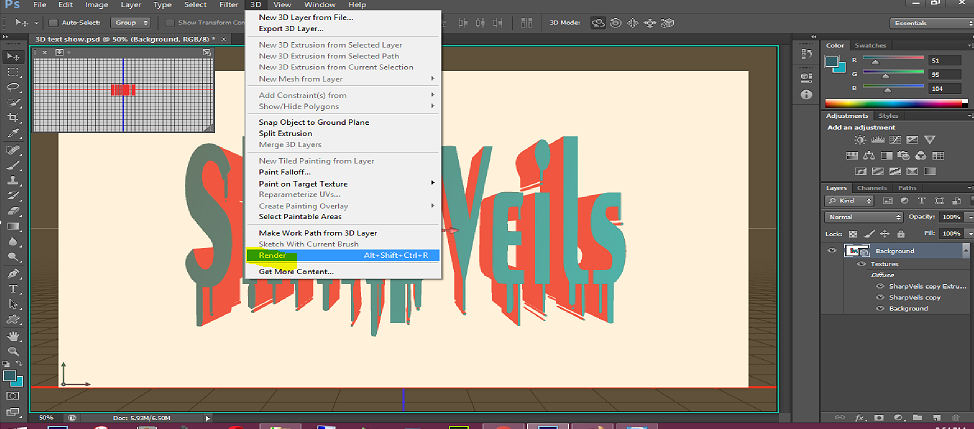
Task: Add a Channel Mixer adjustment
Action: (921, 155)
